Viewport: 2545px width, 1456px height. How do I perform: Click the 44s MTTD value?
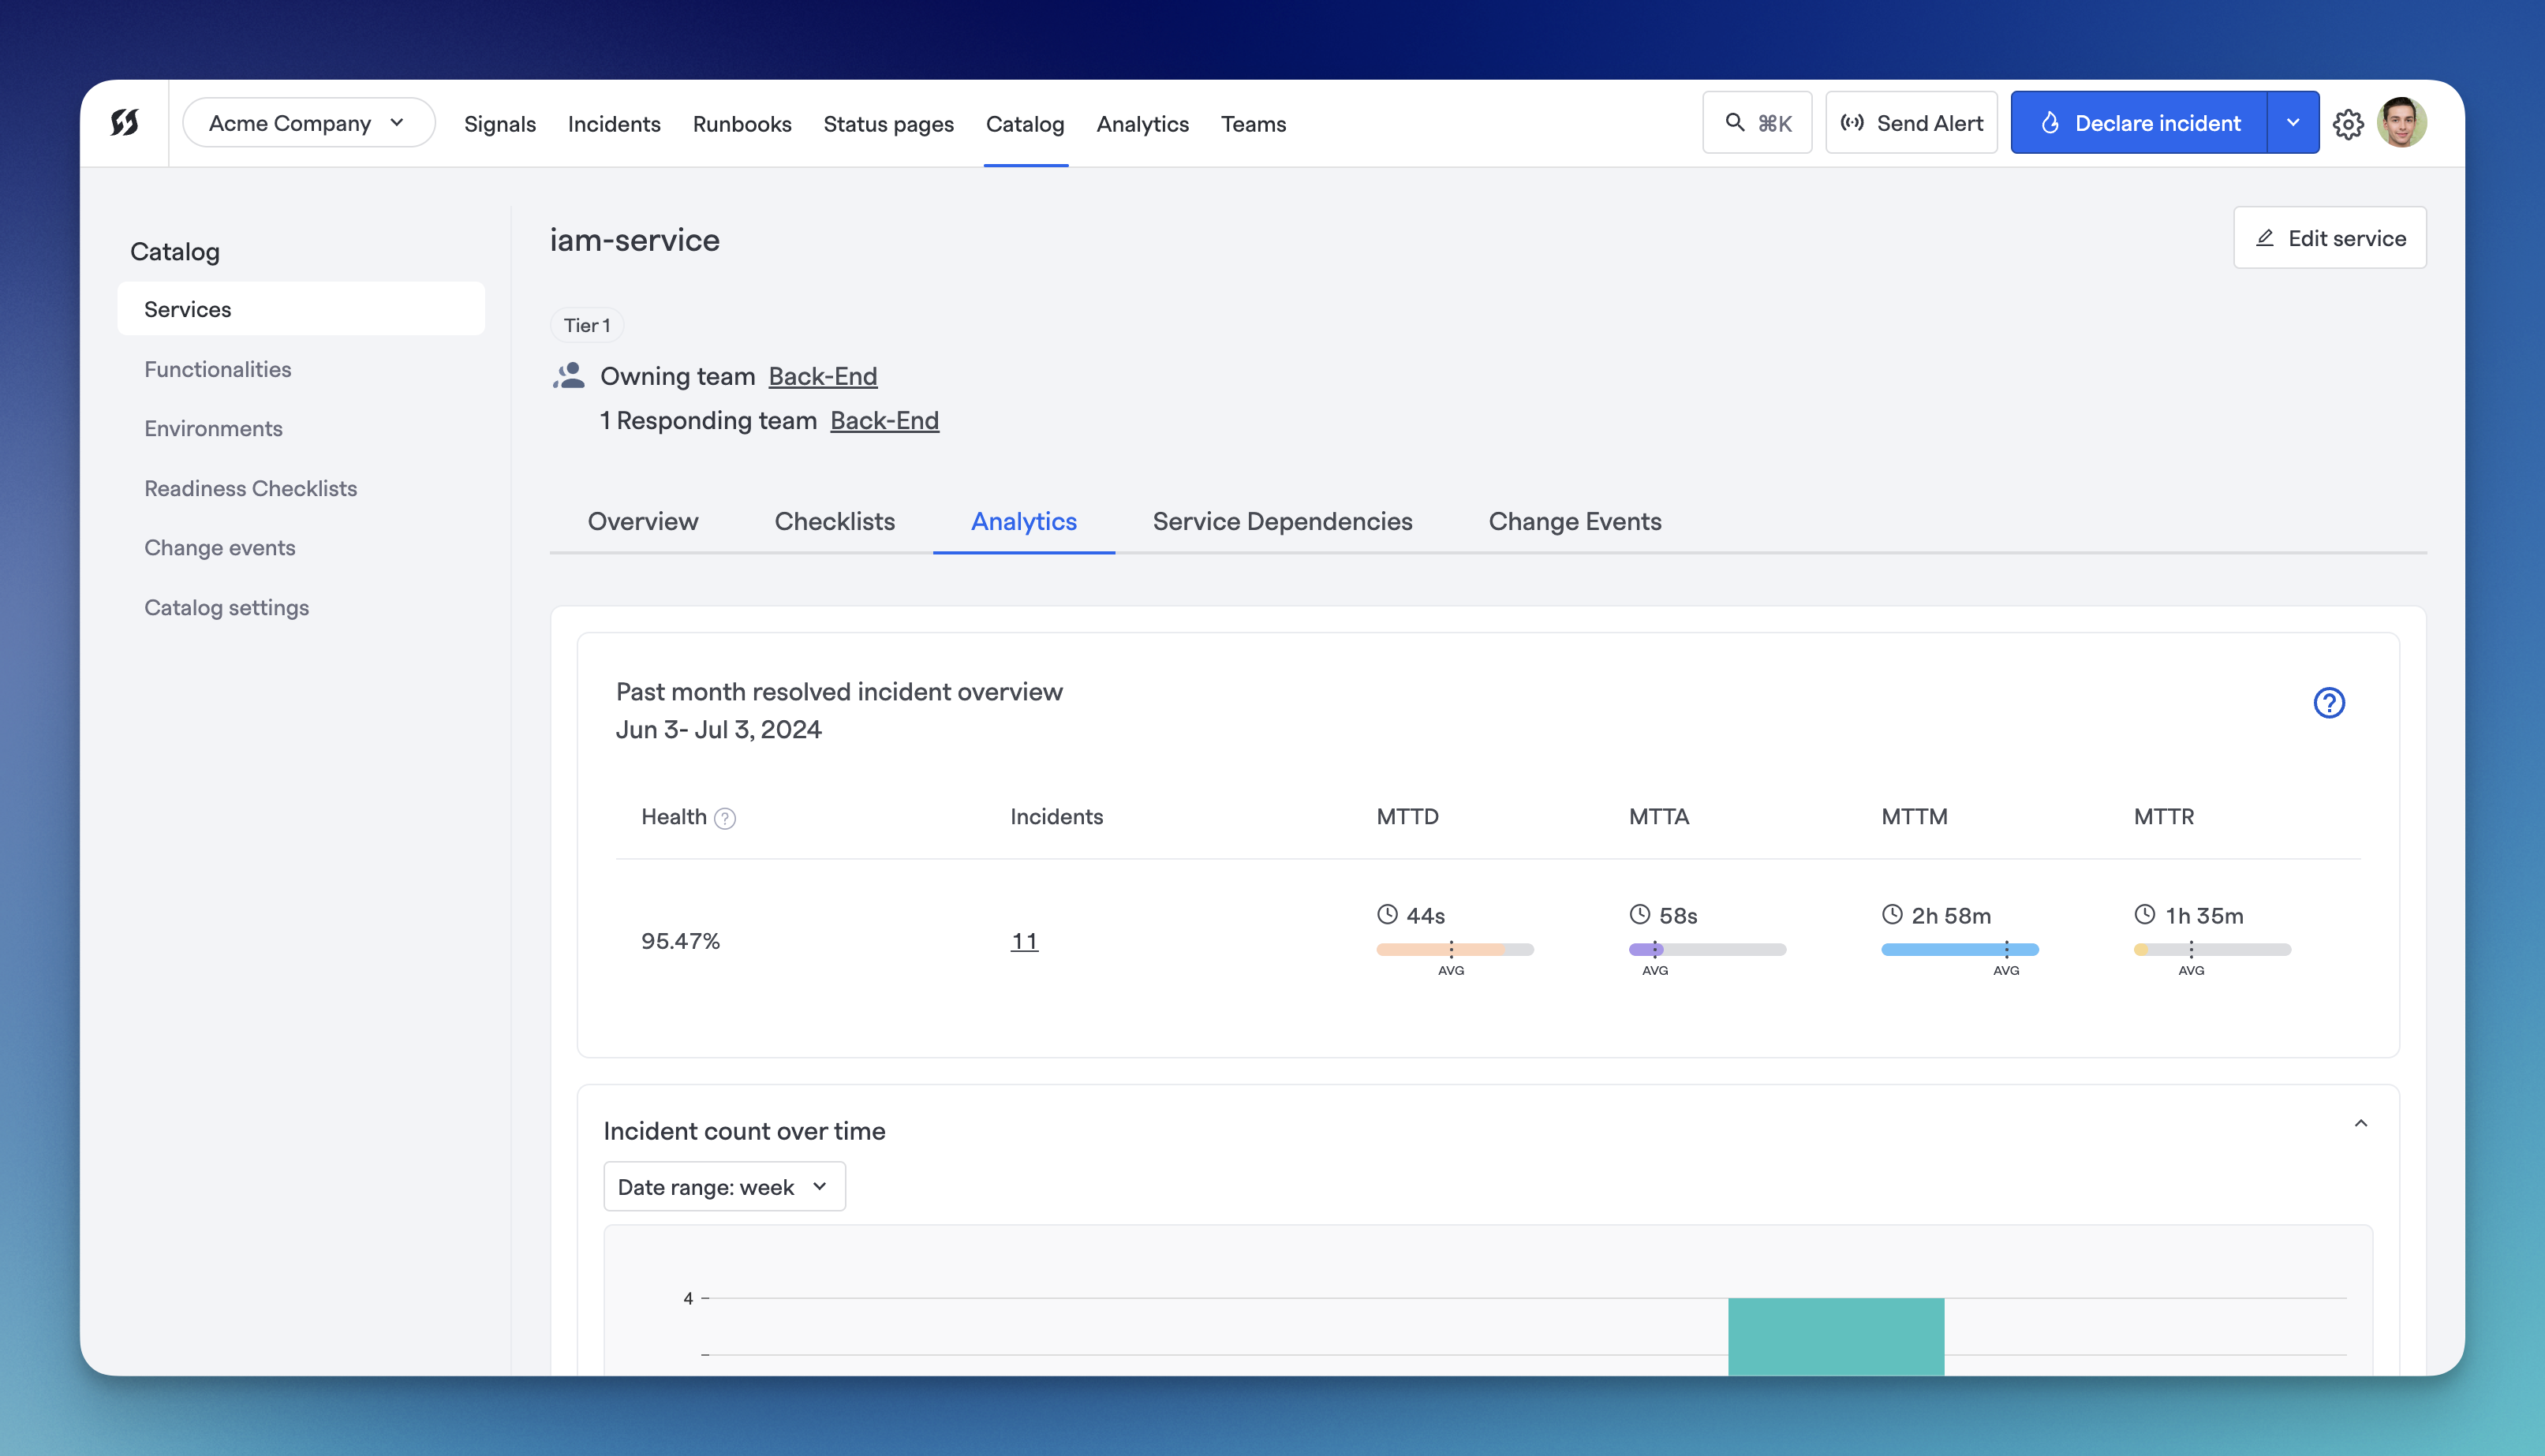[x=1426, y=916]
